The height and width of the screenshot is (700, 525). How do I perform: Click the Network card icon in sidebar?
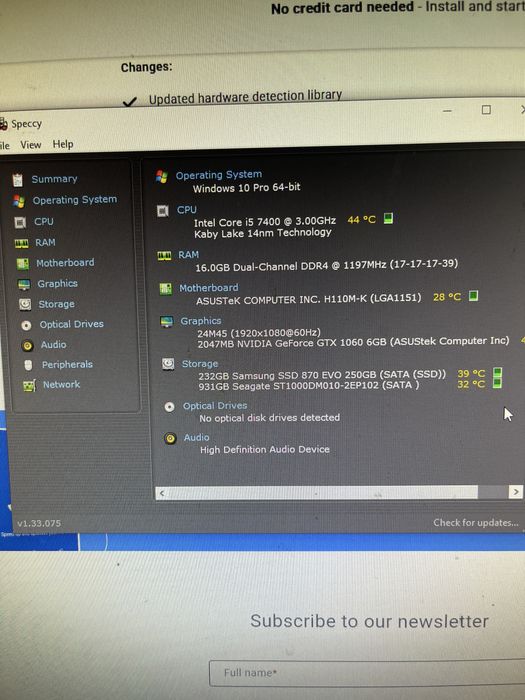pos(29,385)
